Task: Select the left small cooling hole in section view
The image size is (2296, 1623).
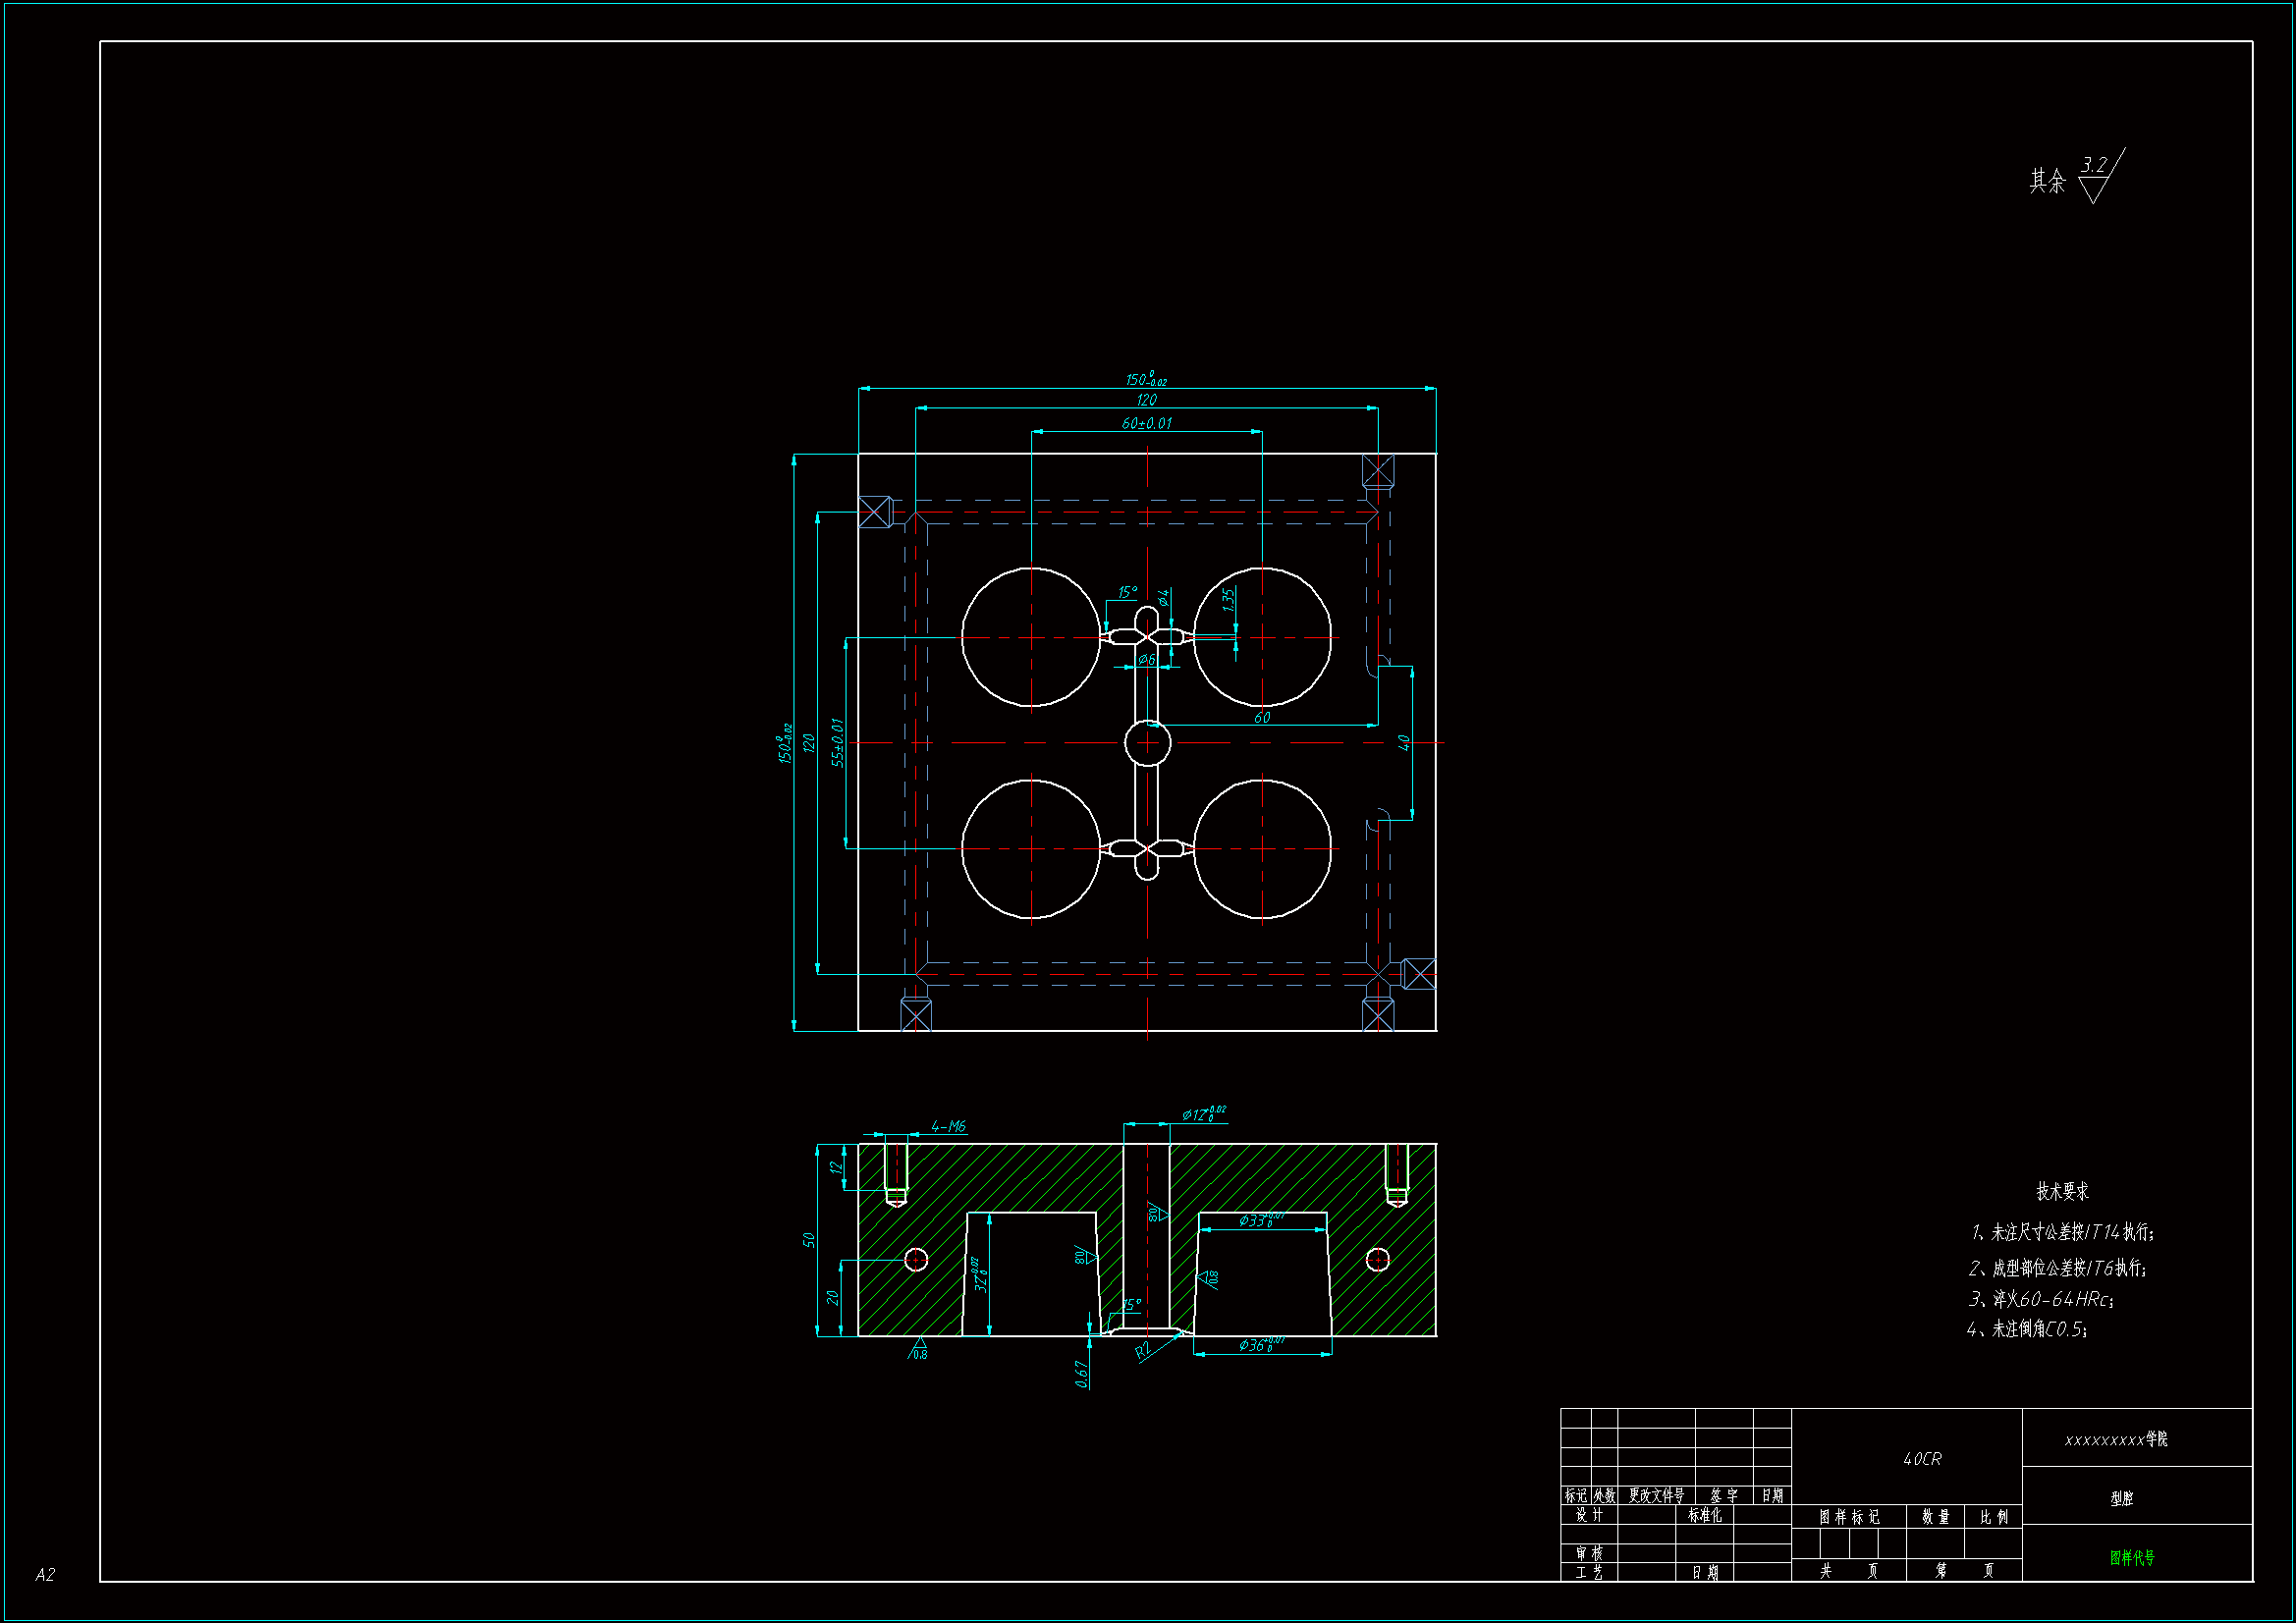Action: [916, 1260]
